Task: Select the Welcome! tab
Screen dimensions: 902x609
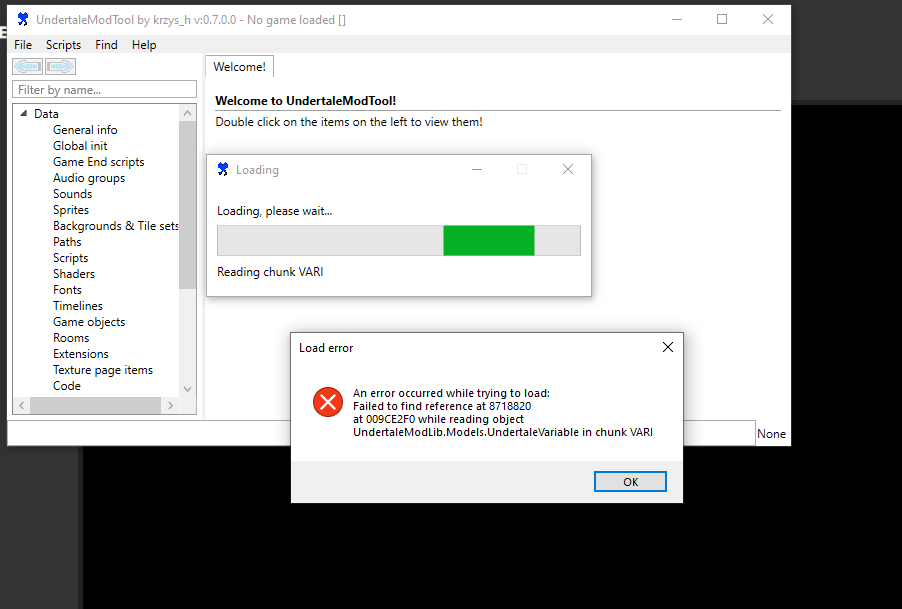Action: click(x=239, y=67)
